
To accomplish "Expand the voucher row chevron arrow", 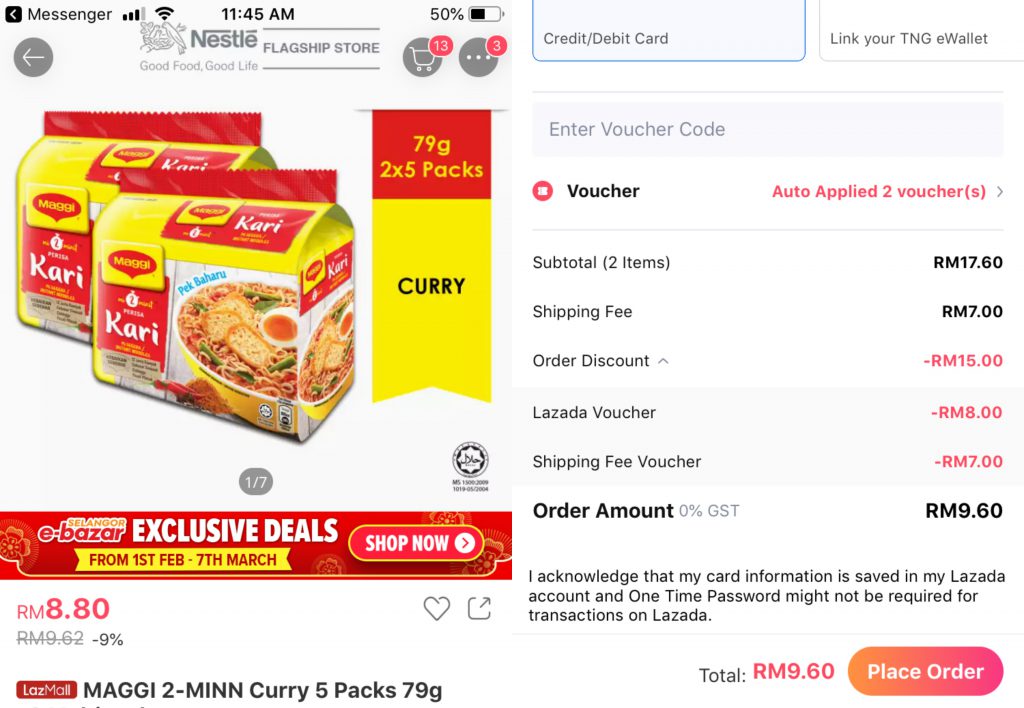I will 999,191.
